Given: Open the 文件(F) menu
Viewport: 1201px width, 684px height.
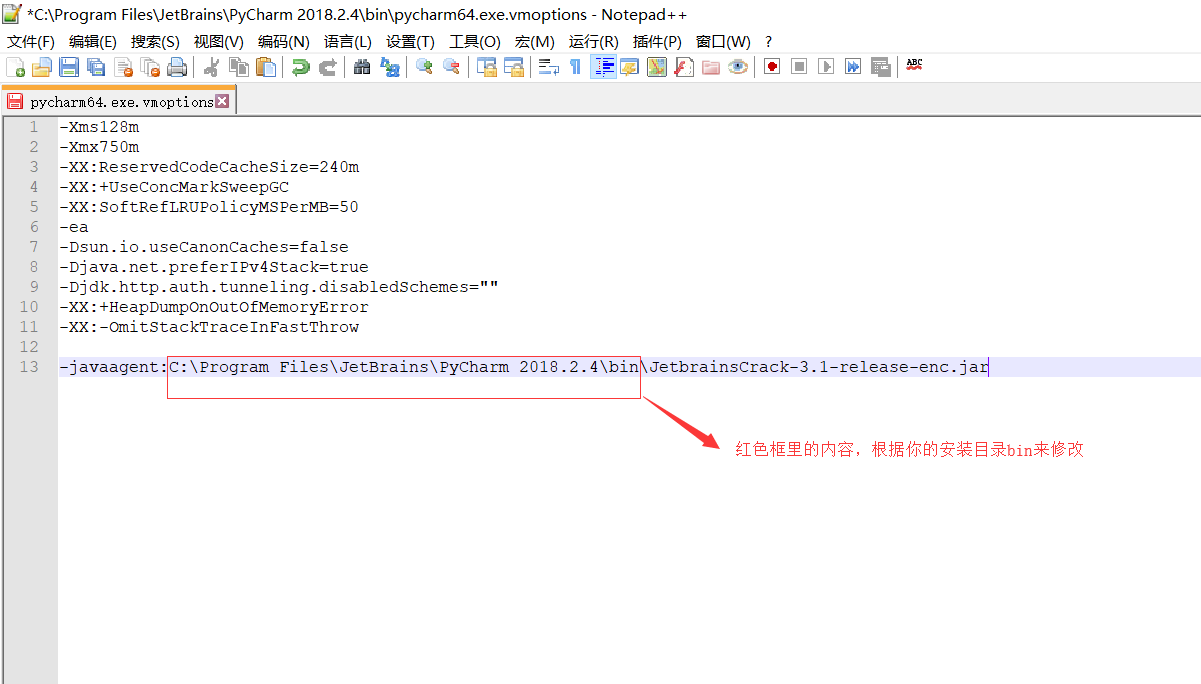Looking at the screenshot, I should [31, 41].
